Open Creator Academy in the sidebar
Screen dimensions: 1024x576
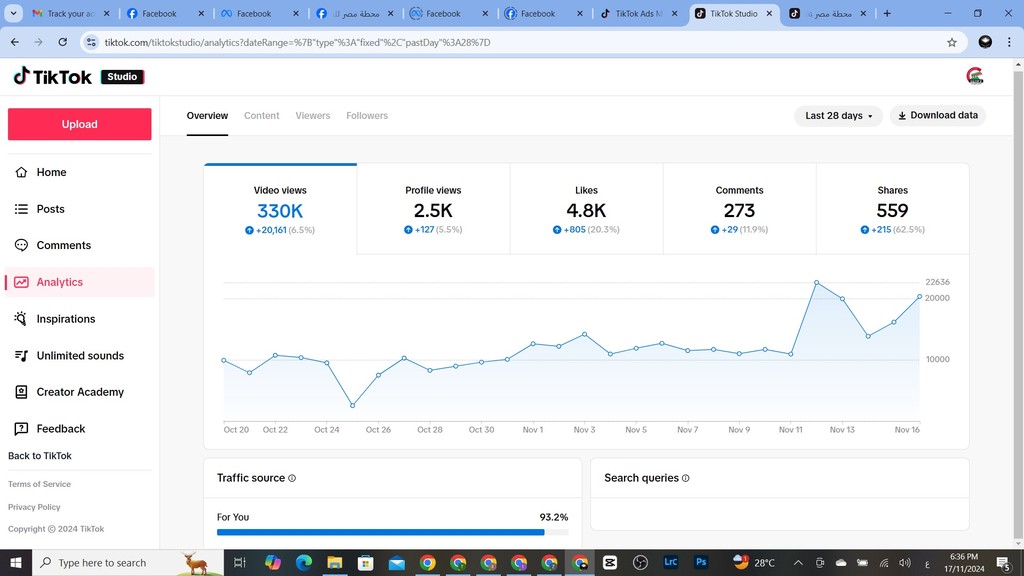point(80,392)
